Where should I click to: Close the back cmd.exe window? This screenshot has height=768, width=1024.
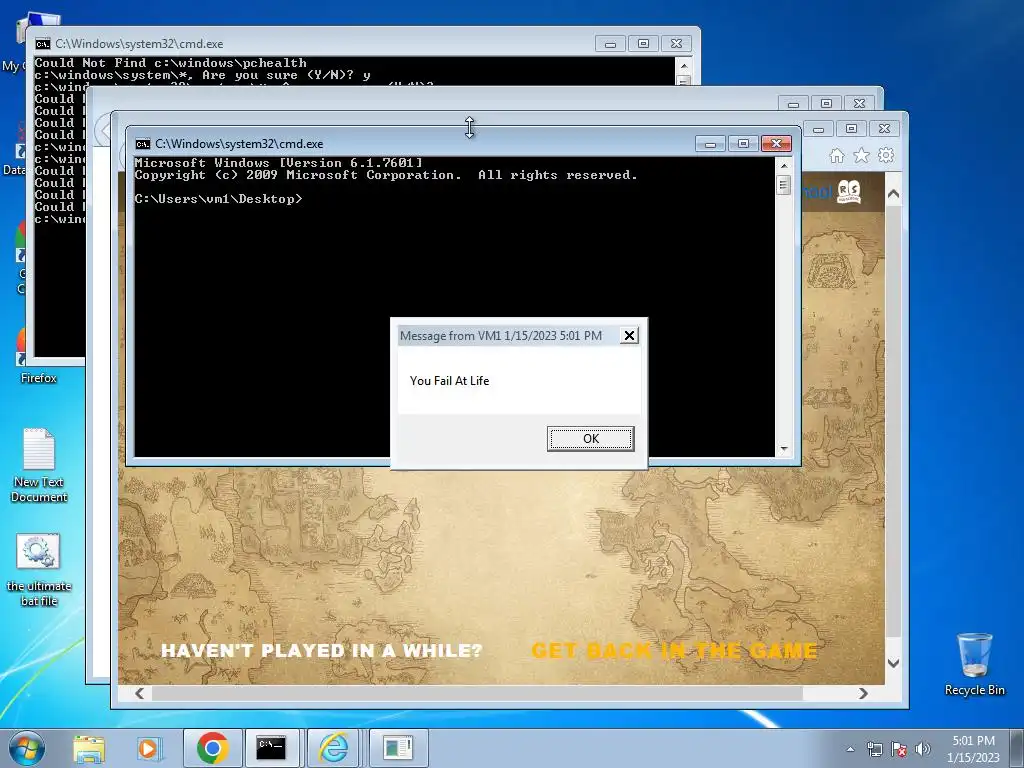(677, 44)
